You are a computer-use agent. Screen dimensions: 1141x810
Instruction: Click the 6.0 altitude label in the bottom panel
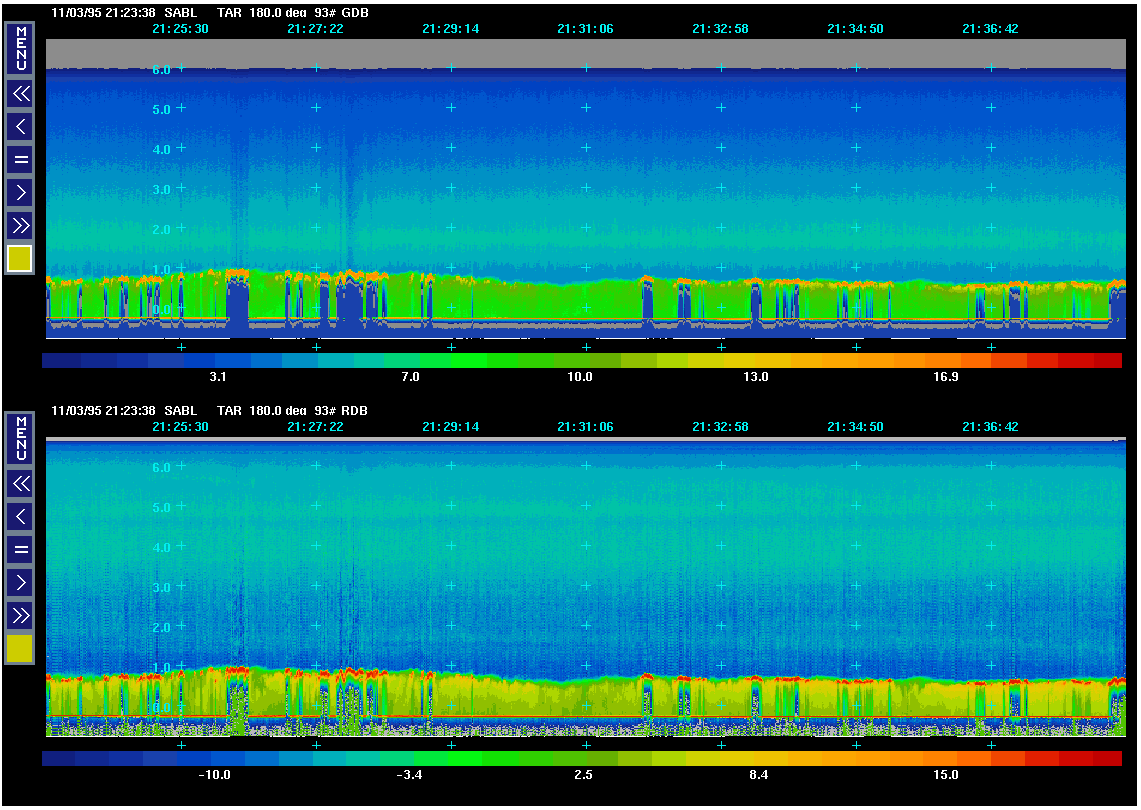tap(161, 467)
